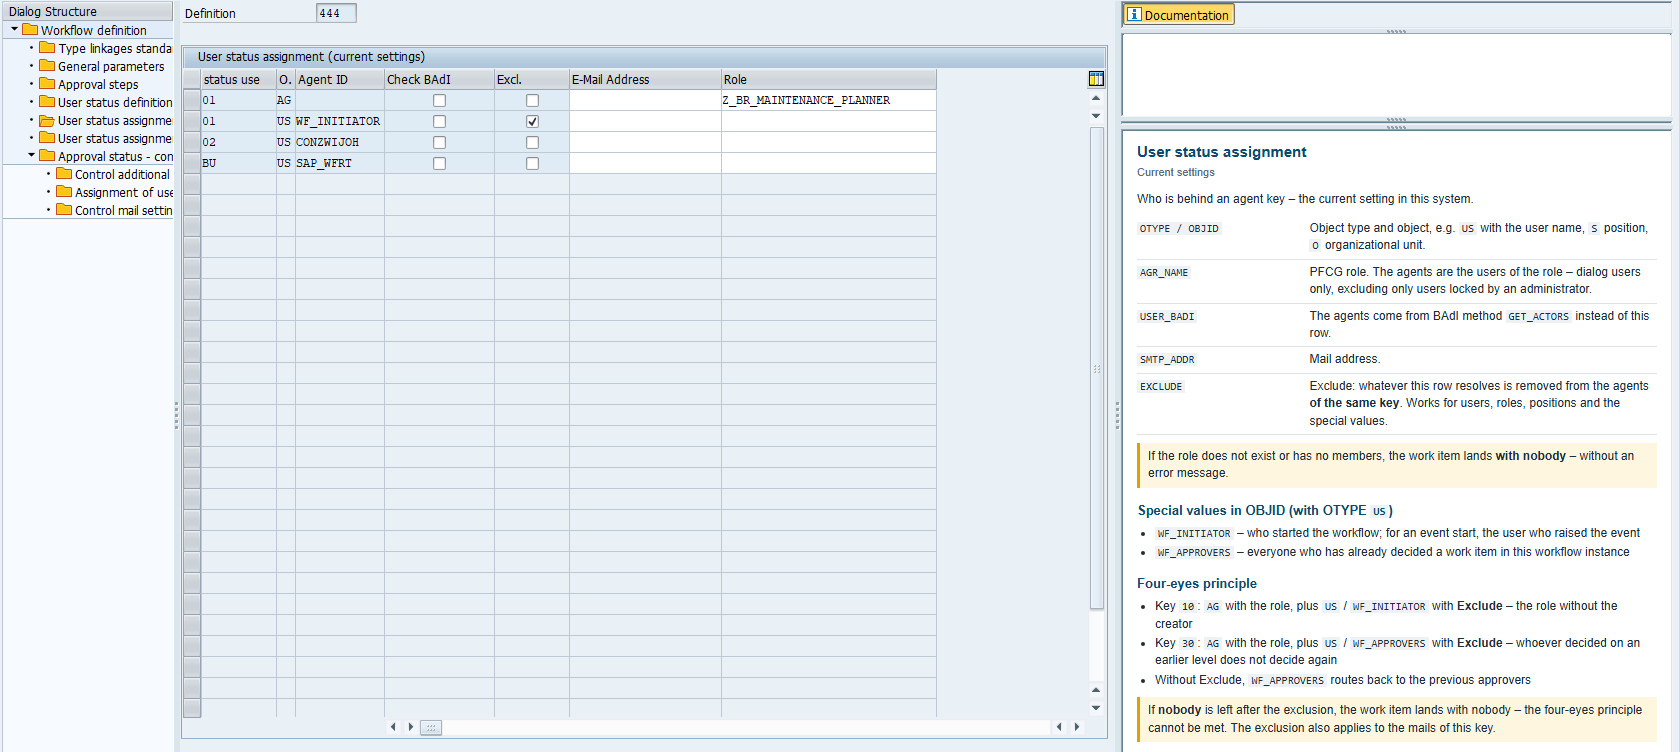Click the EXCLUDE code label in documentation
Screen dimensions: 1680x752
1161,386
